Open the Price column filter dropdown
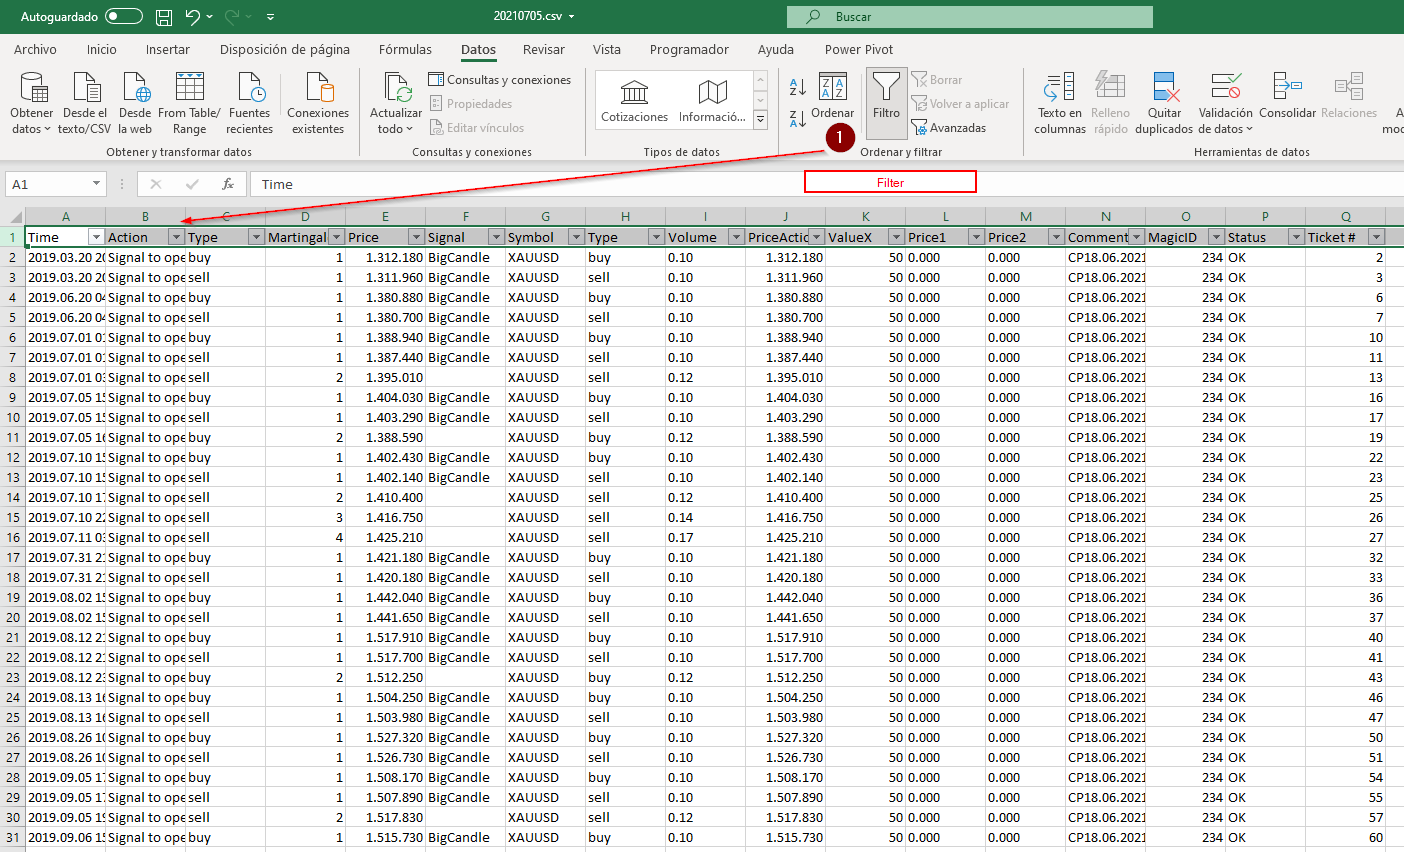This screenshot has width=1404, height=852. pos(416,237)
